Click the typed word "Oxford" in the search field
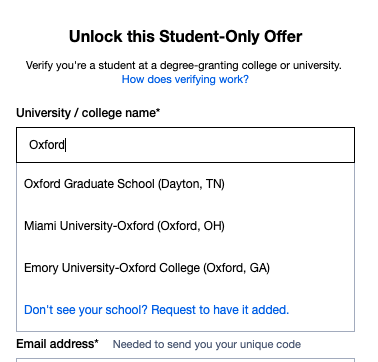Image resolution: width=378 pixels, height=362 pixels. (x=47, y=145)
